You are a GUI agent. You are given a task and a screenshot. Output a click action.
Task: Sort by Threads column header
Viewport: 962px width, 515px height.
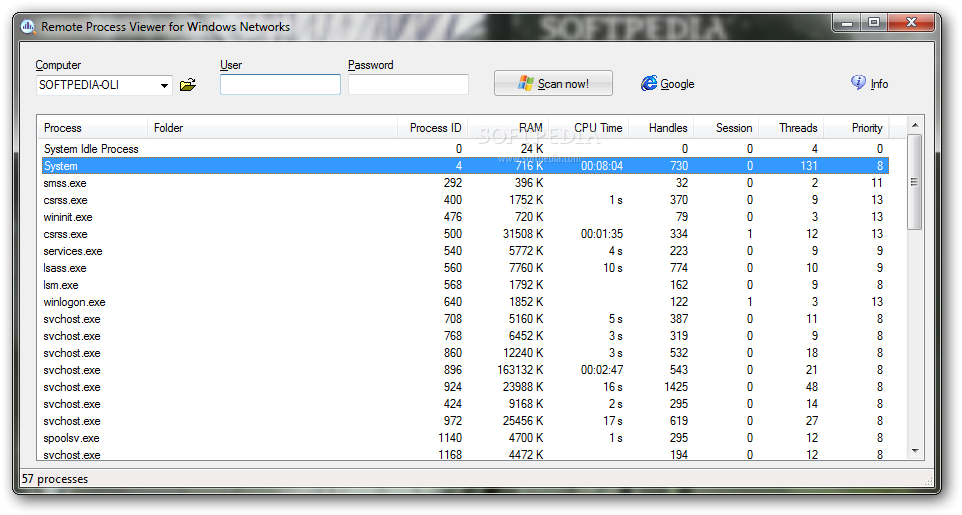coord(791,128)
